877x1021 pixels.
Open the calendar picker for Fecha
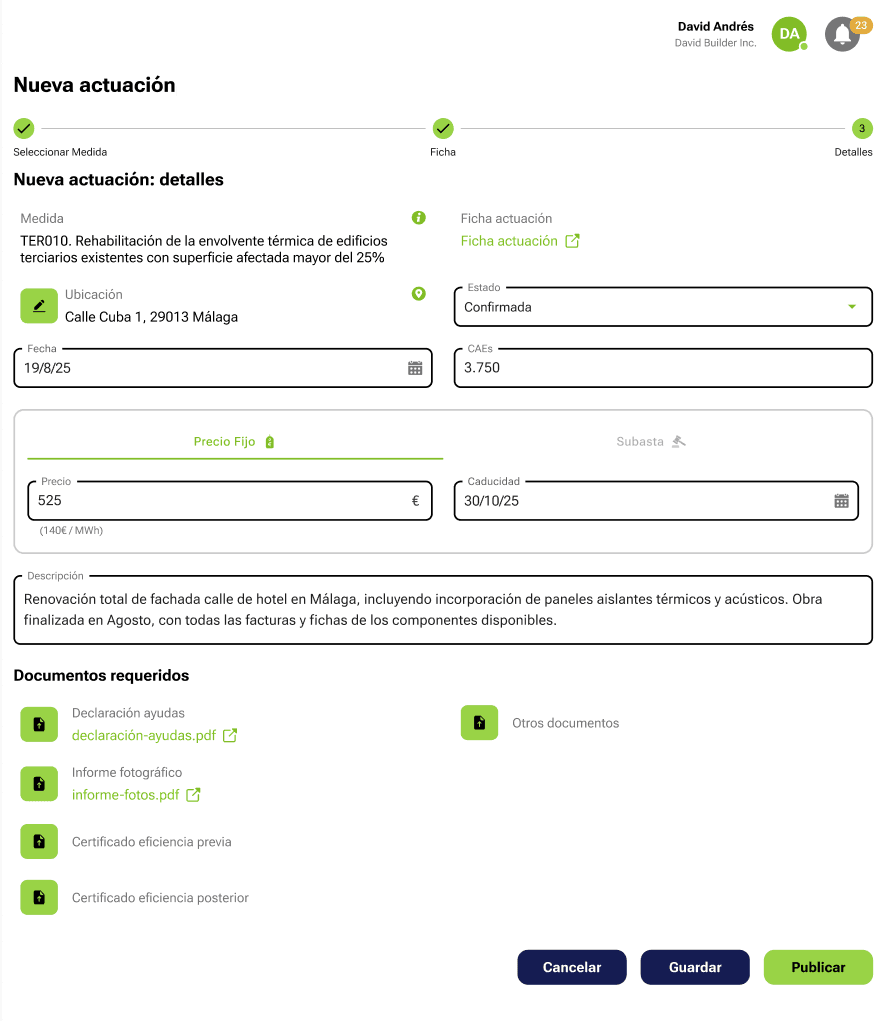click(x=414, y=368)
